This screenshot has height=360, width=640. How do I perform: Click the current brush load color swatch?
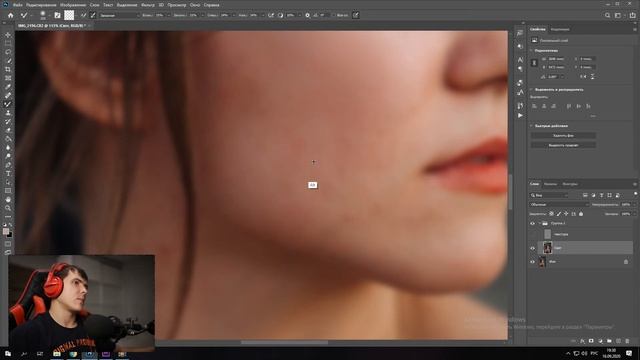coord(69,15)
